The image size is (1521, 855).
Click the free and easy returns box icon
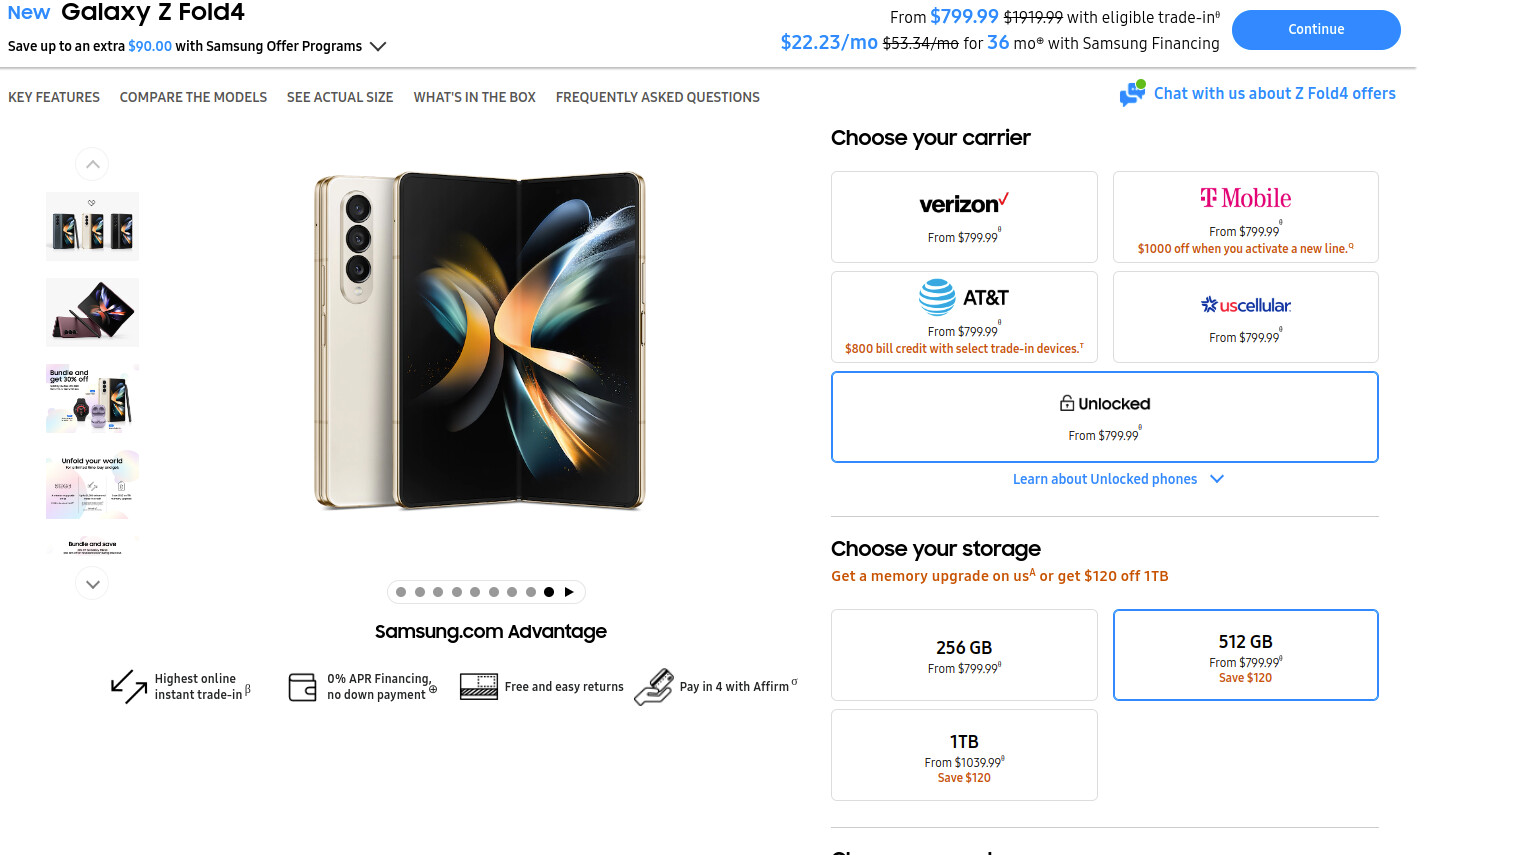pos(479,687)
